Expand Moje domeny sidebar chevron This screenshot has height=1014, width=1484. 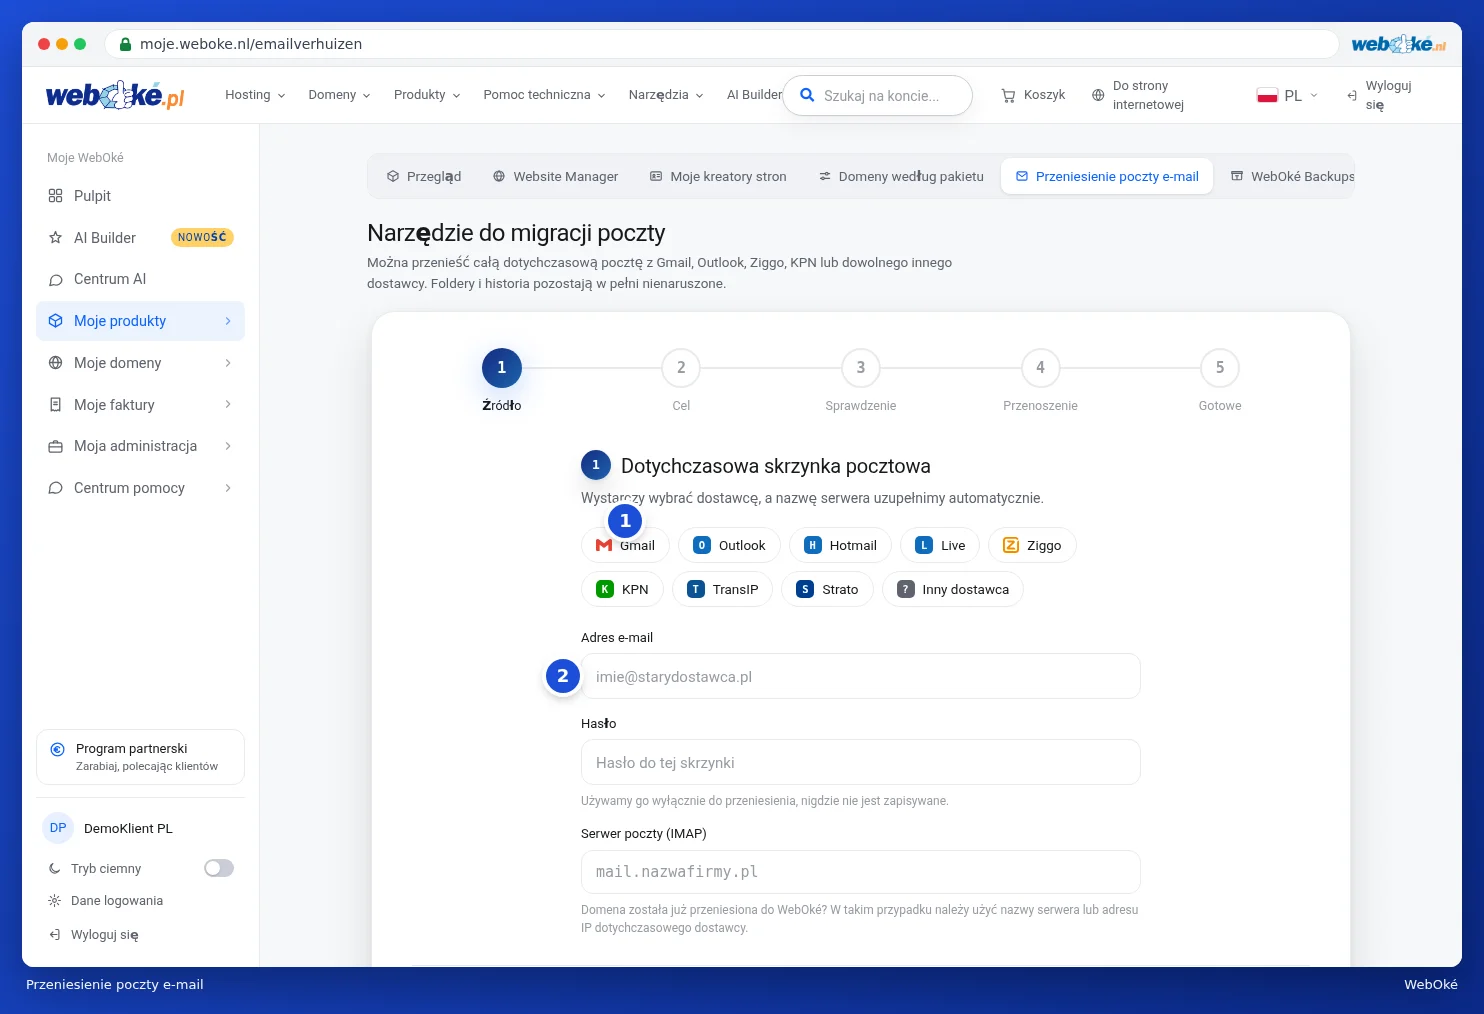click(x=228, y=363)
